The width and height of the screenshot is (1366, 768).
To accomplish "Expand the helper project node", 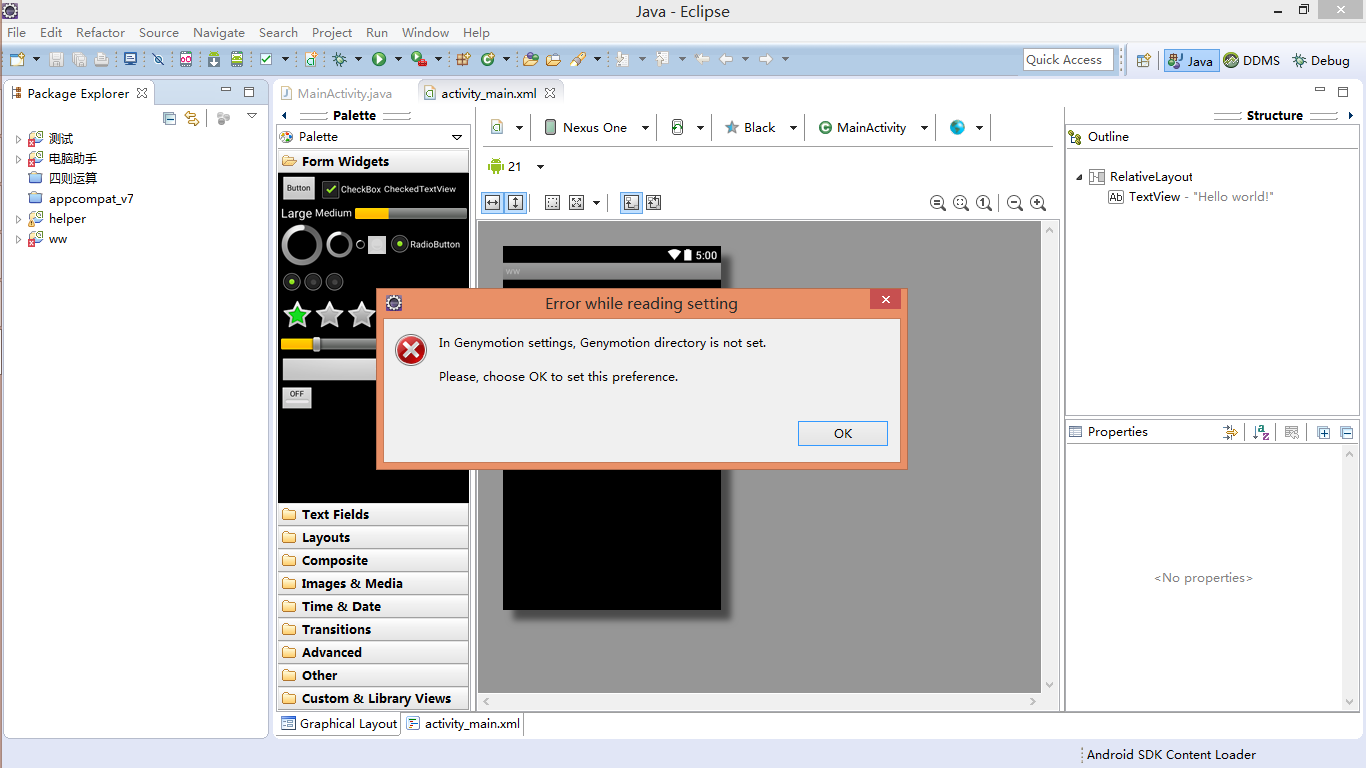I will [18, 219].
